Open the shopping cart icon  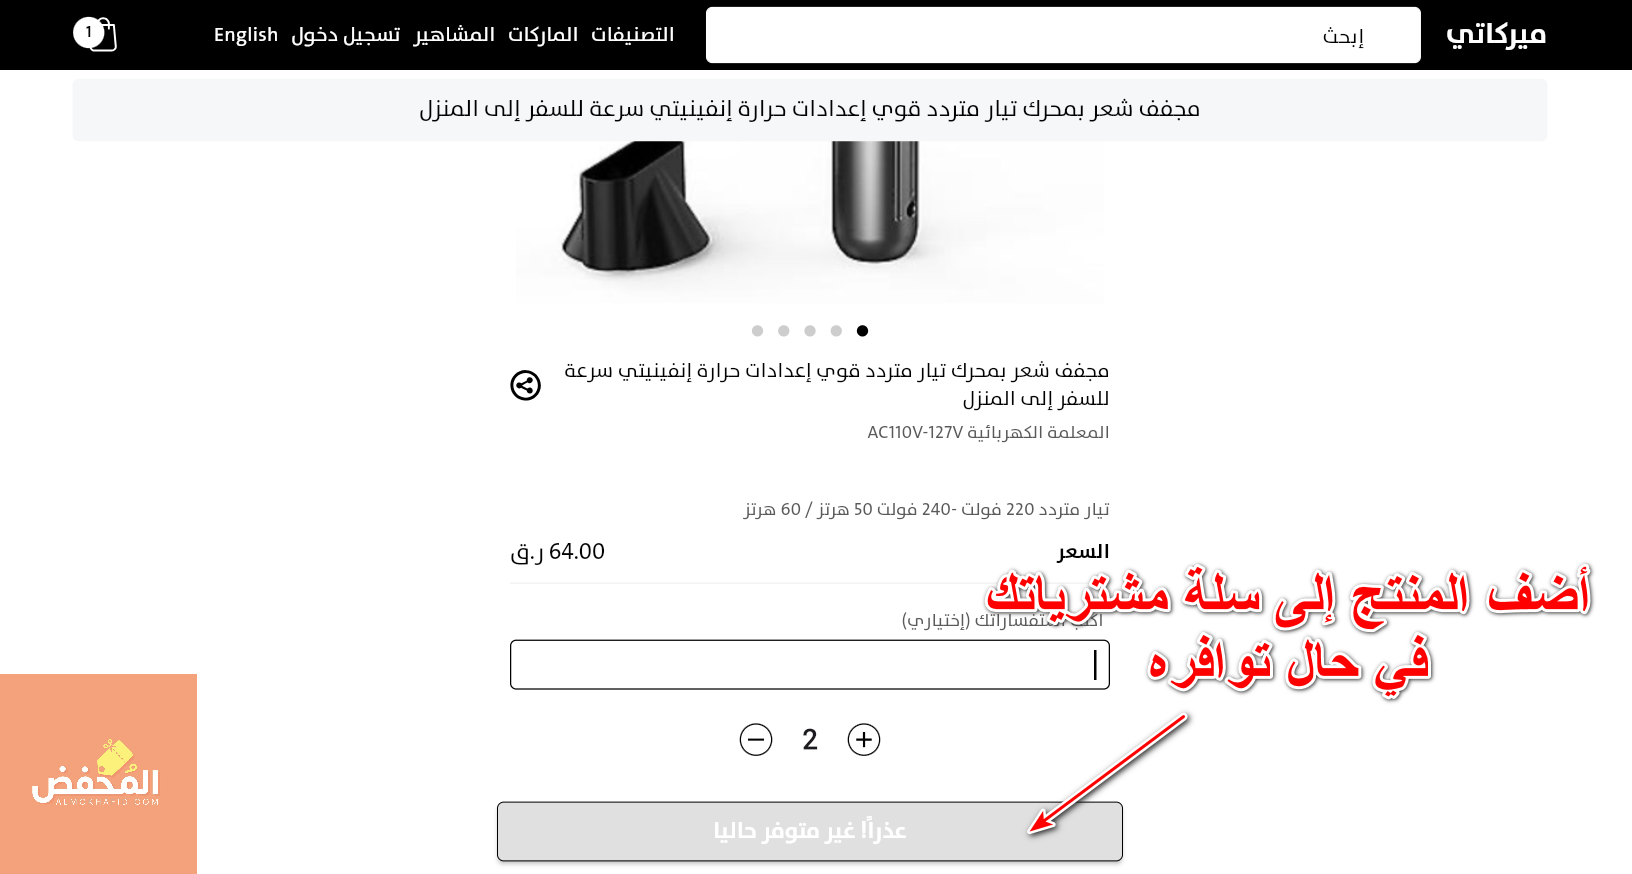tap(96, 34)
